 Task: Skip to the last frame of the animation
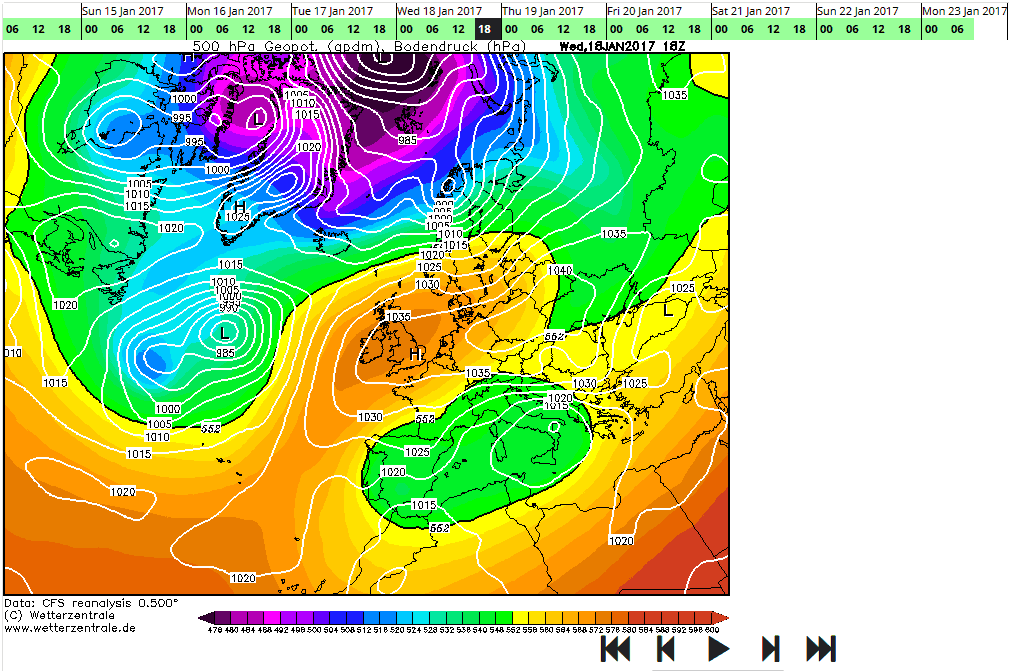click(821, 649)
